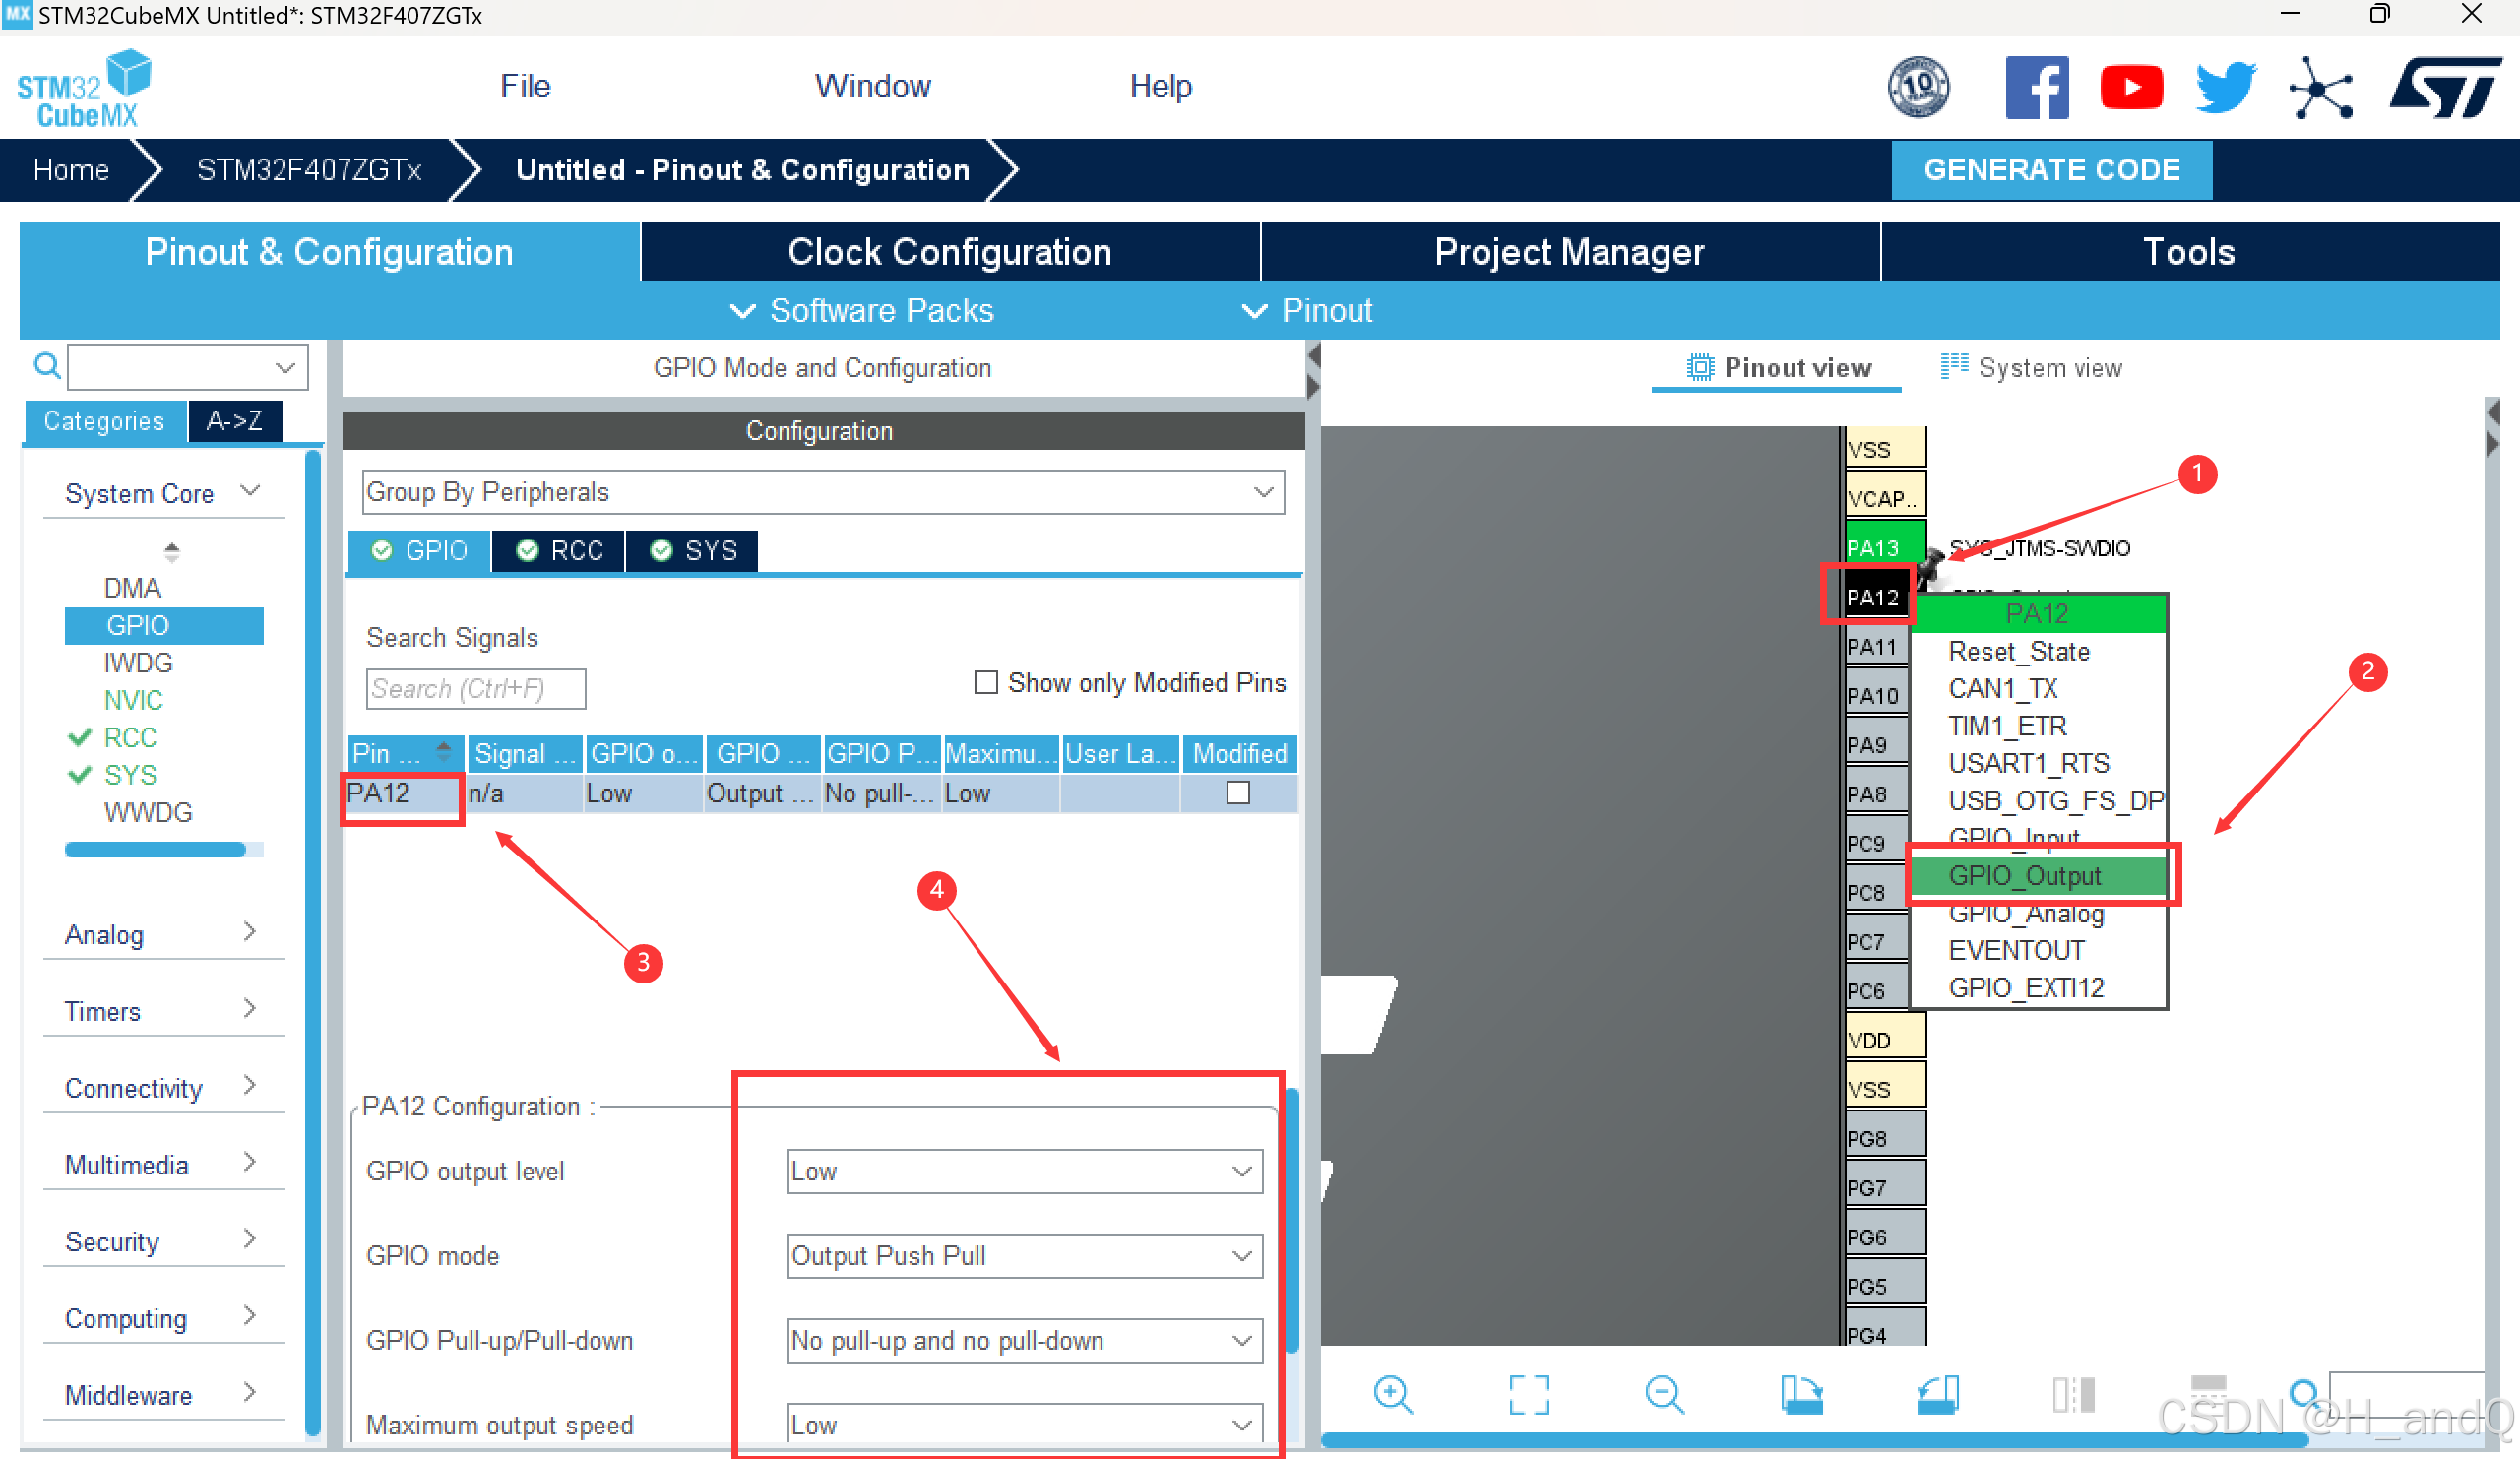Screen dimensions: 2520x1459
Task: Switch to the Project Manager tab
Action: 1569,251
